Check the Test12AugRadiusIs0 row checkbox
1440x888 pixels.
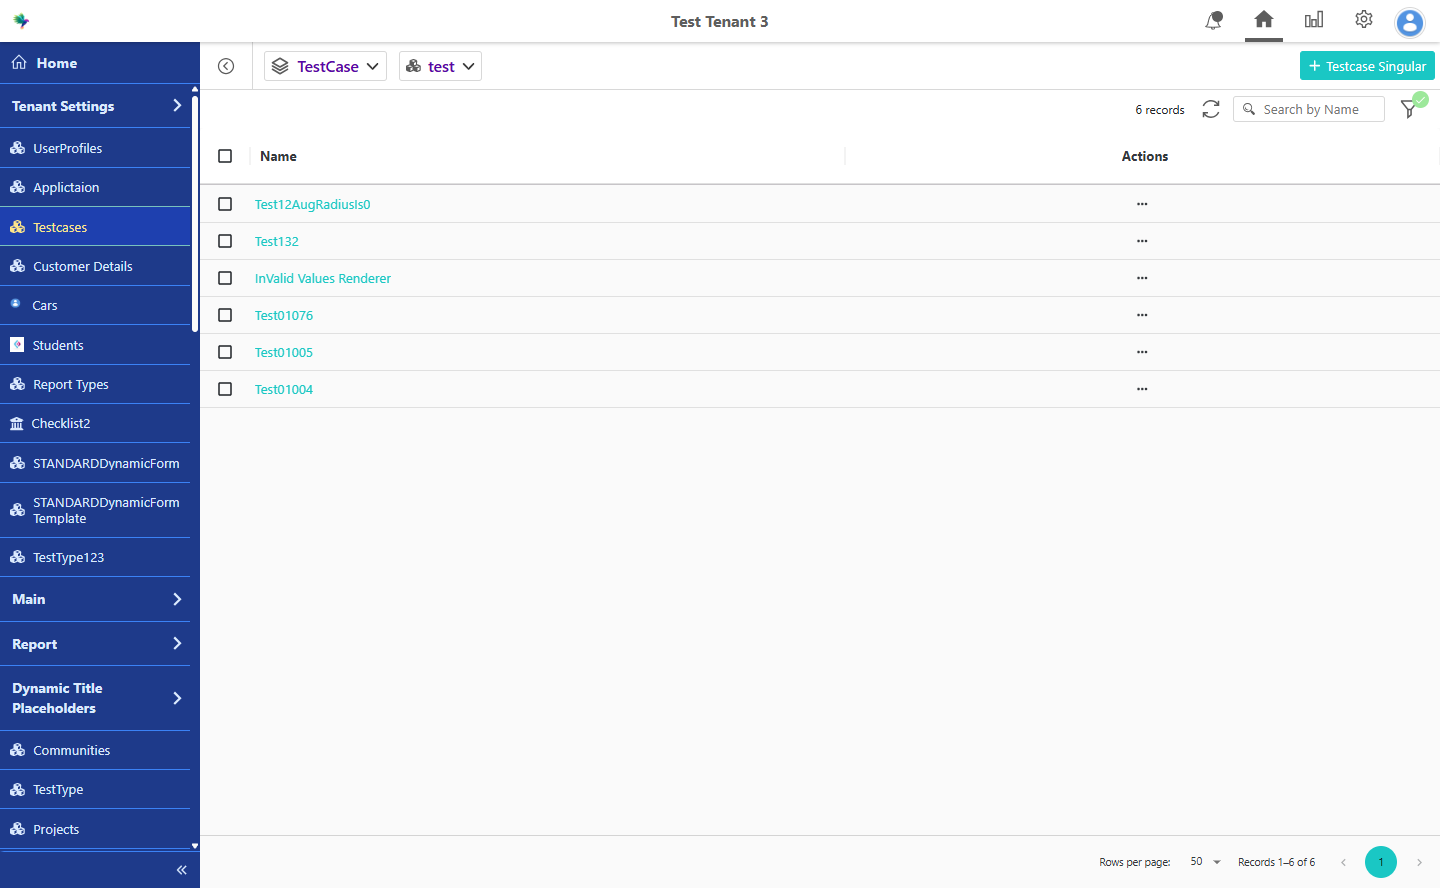(225, 204)
